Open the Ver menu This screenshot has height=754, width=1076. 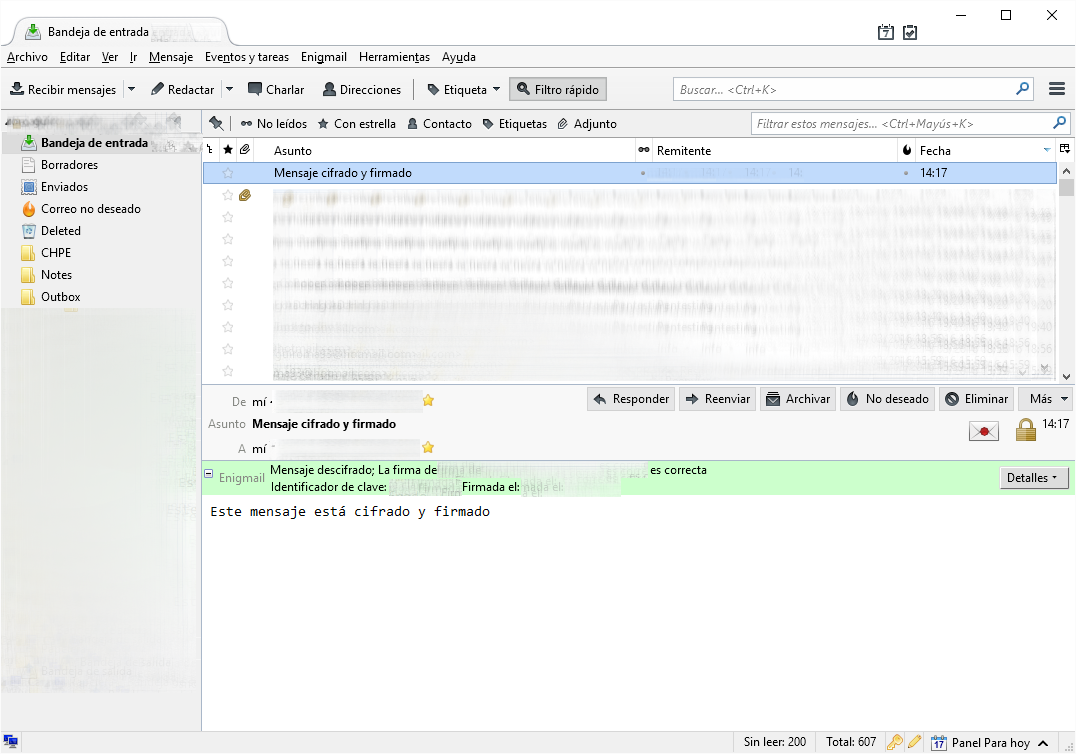point(110,57)
